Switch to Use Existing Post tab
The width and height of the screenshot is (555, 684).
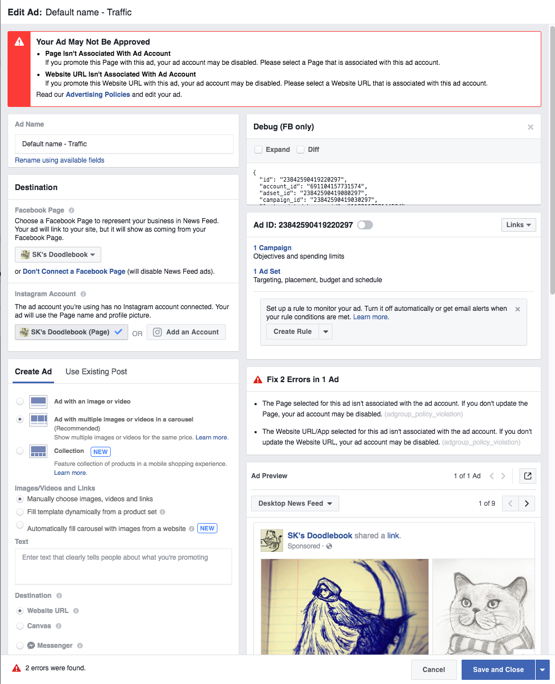point(96,372)
